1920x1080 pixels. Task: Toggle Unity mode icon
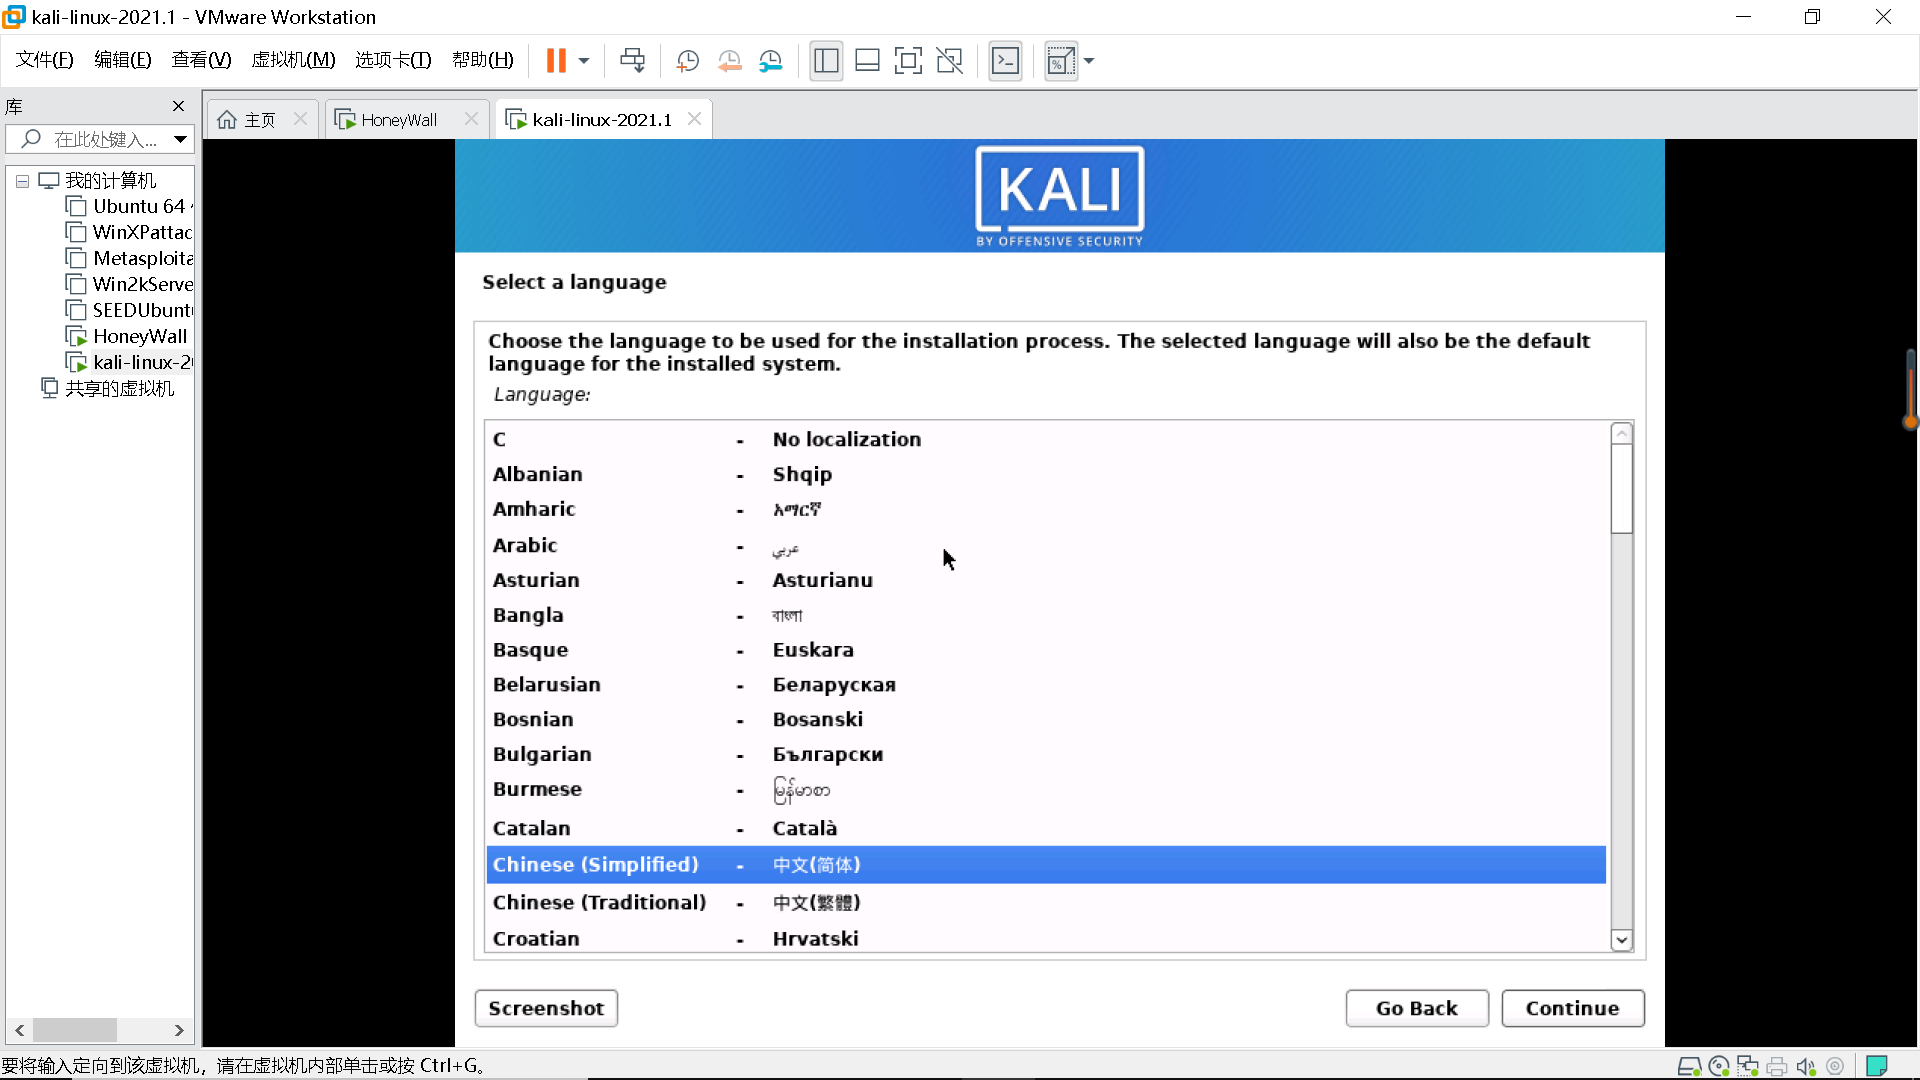[x=949, y=61]
